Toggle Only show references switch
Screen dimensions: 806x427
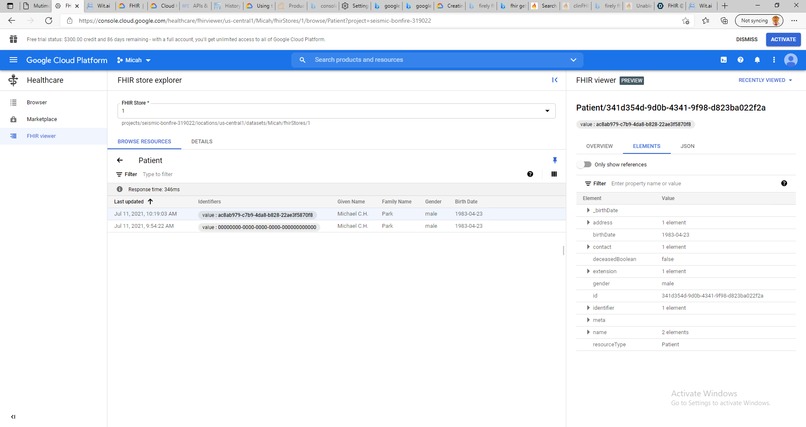(x=584, y=164)
